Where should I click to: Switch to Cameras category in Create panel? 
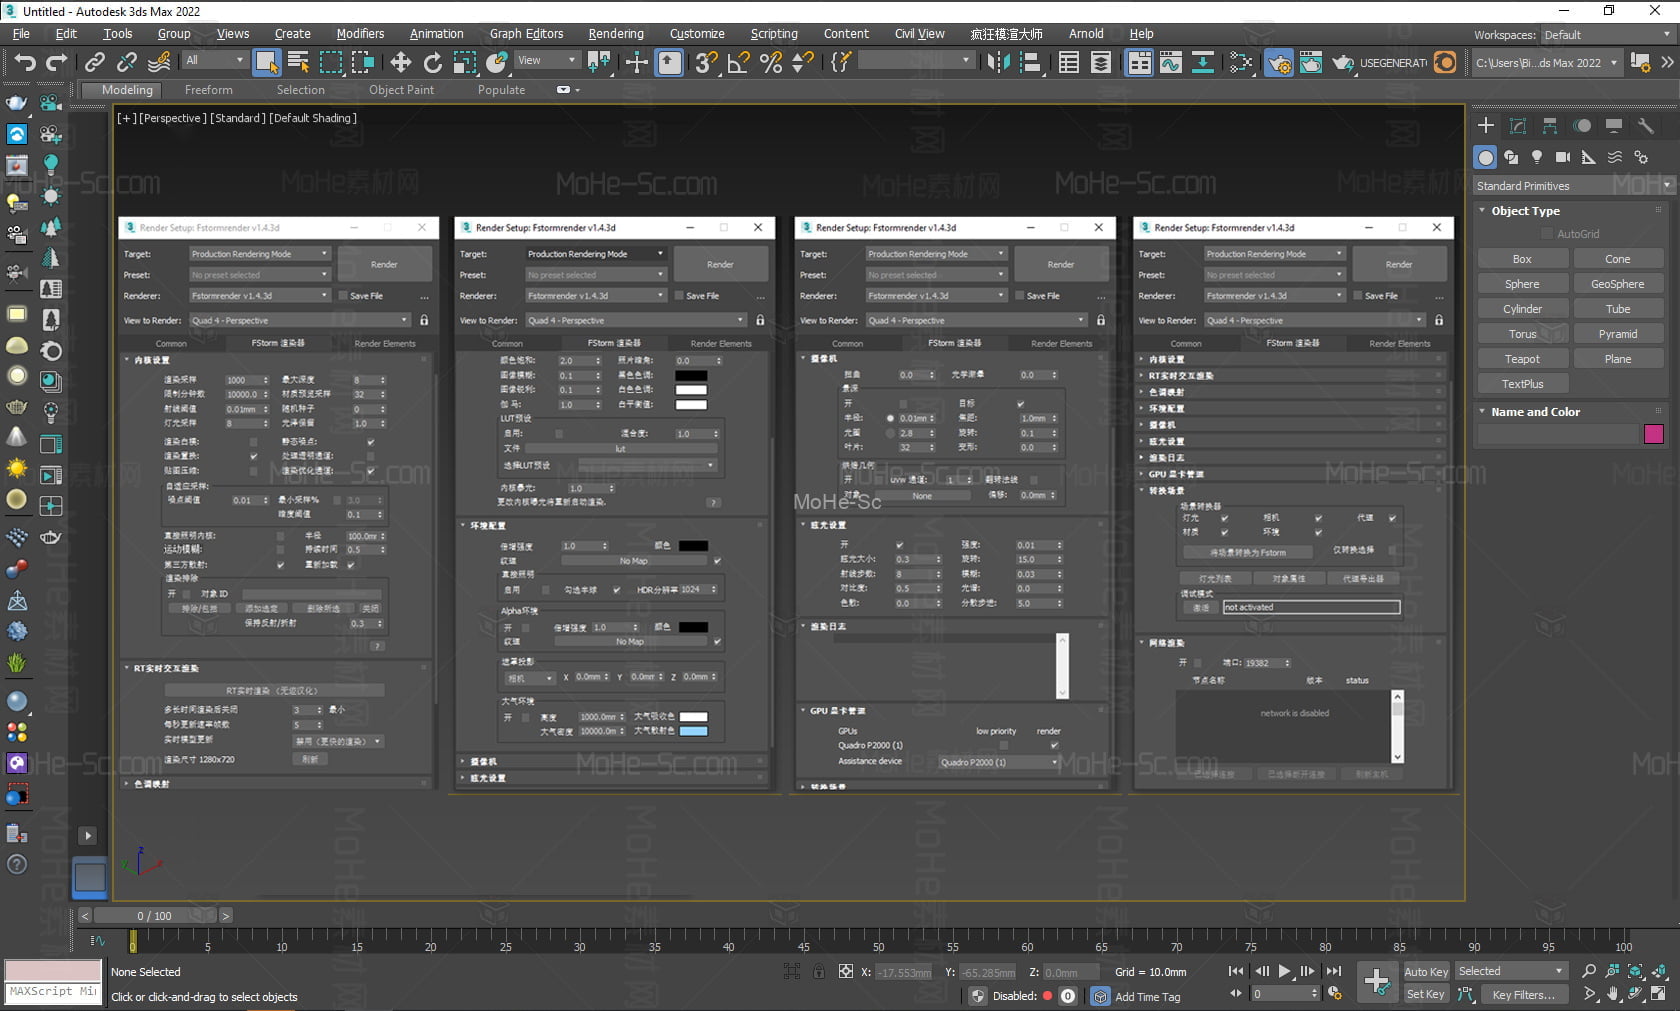coord(1563,157)
